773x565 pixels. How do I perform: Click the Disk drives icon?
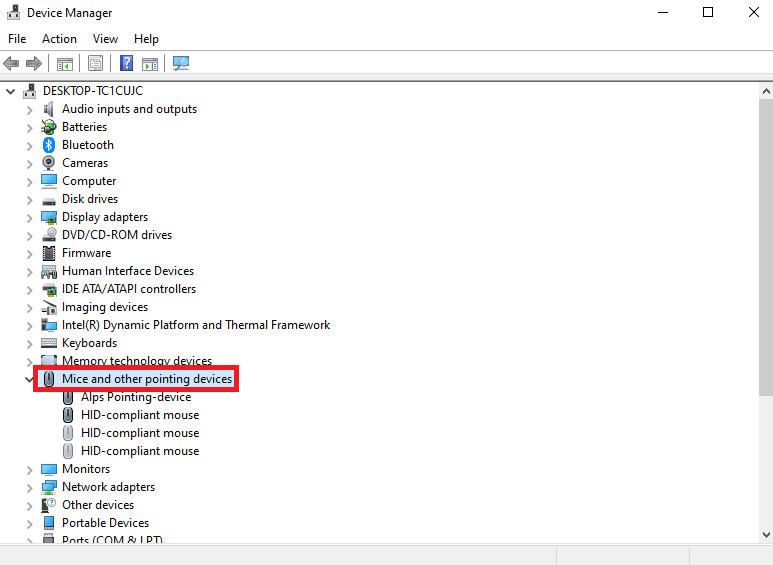[49, 200]
